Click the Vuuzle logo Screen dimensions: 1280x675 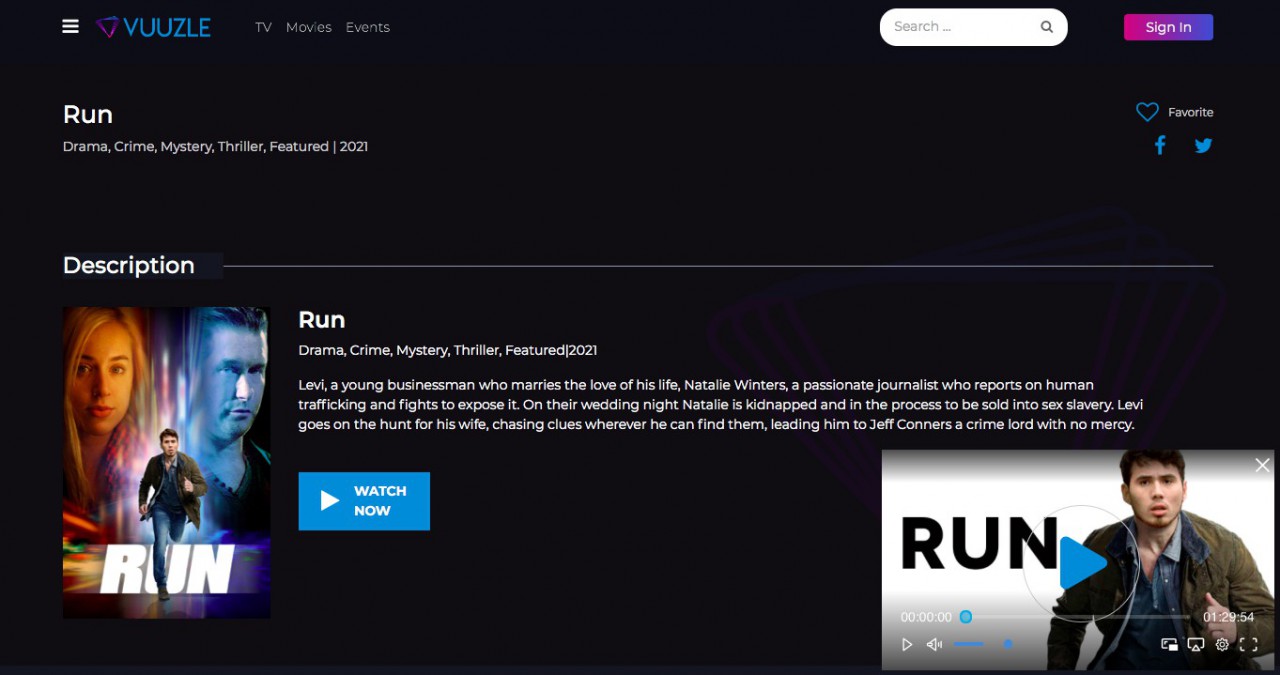click(154, 27)
